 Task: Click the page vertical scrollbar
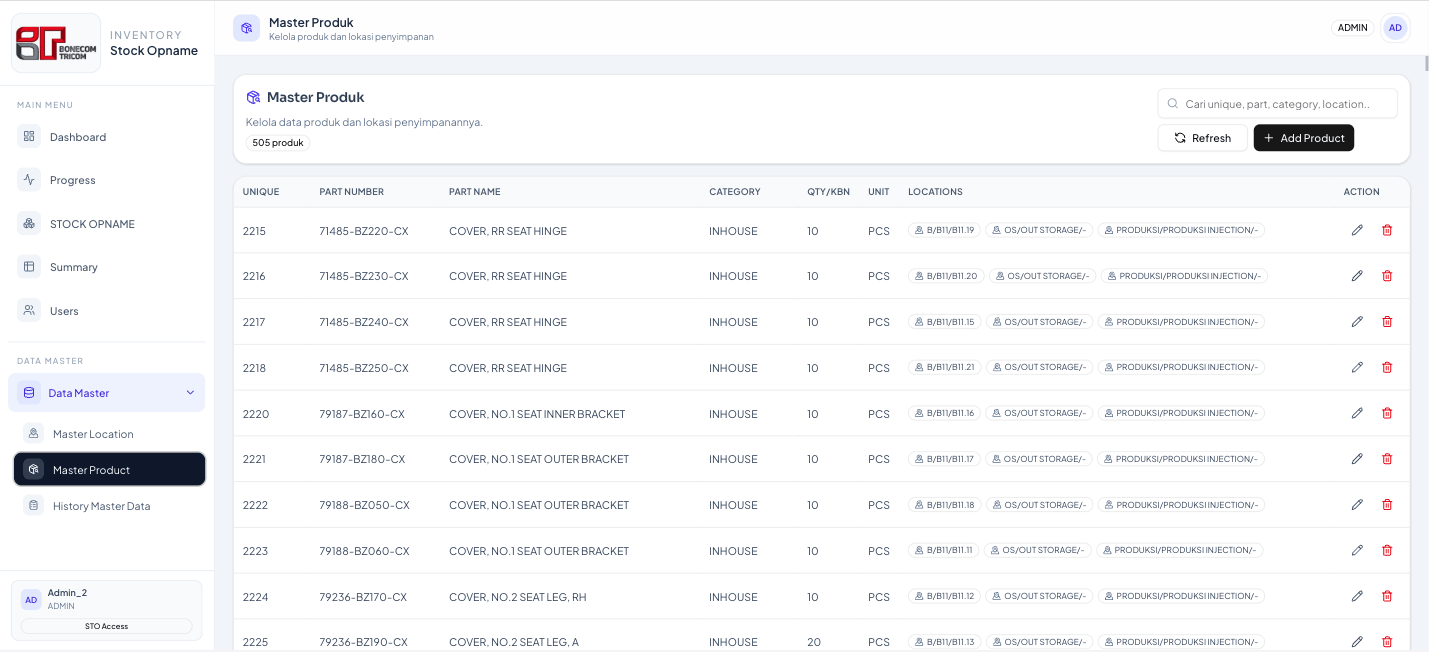point(1426,64)
